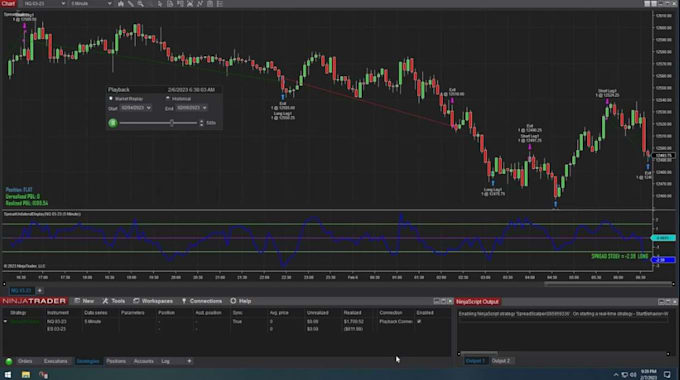Open the chart Properties icon
The width and height of the screenshot is (680, 380).
[x=210, y=3]
